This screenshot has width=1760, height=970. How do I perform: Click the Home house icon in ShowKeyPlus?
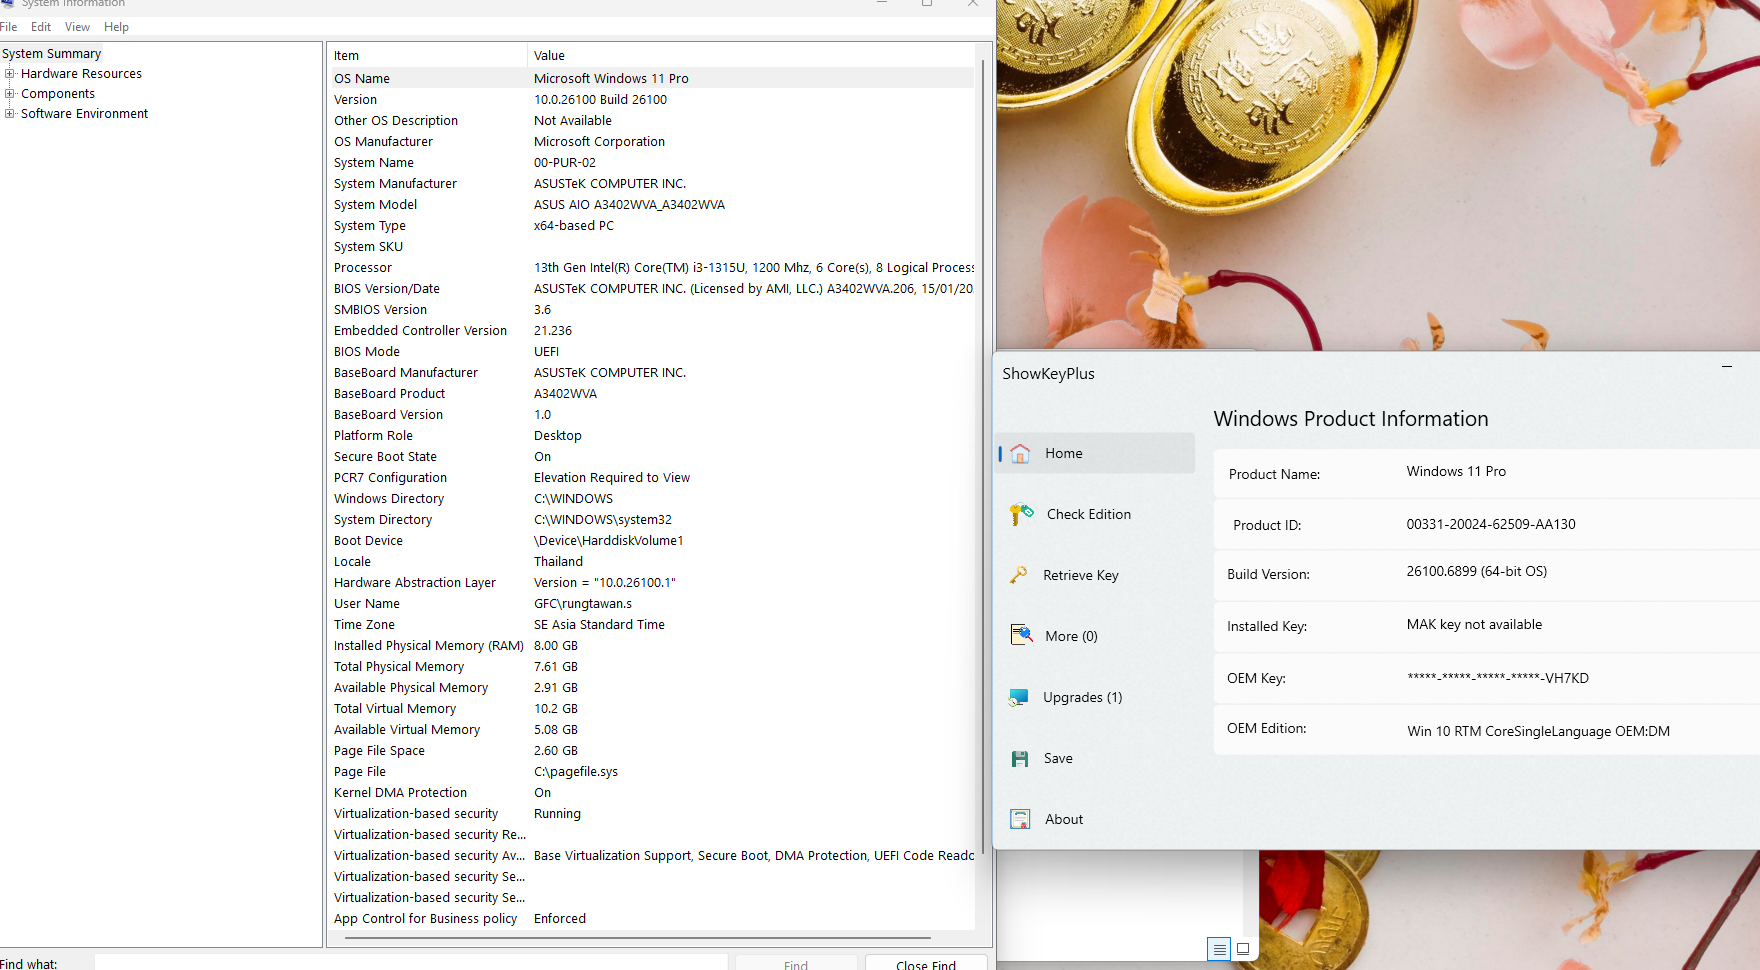click(1020, 454)
